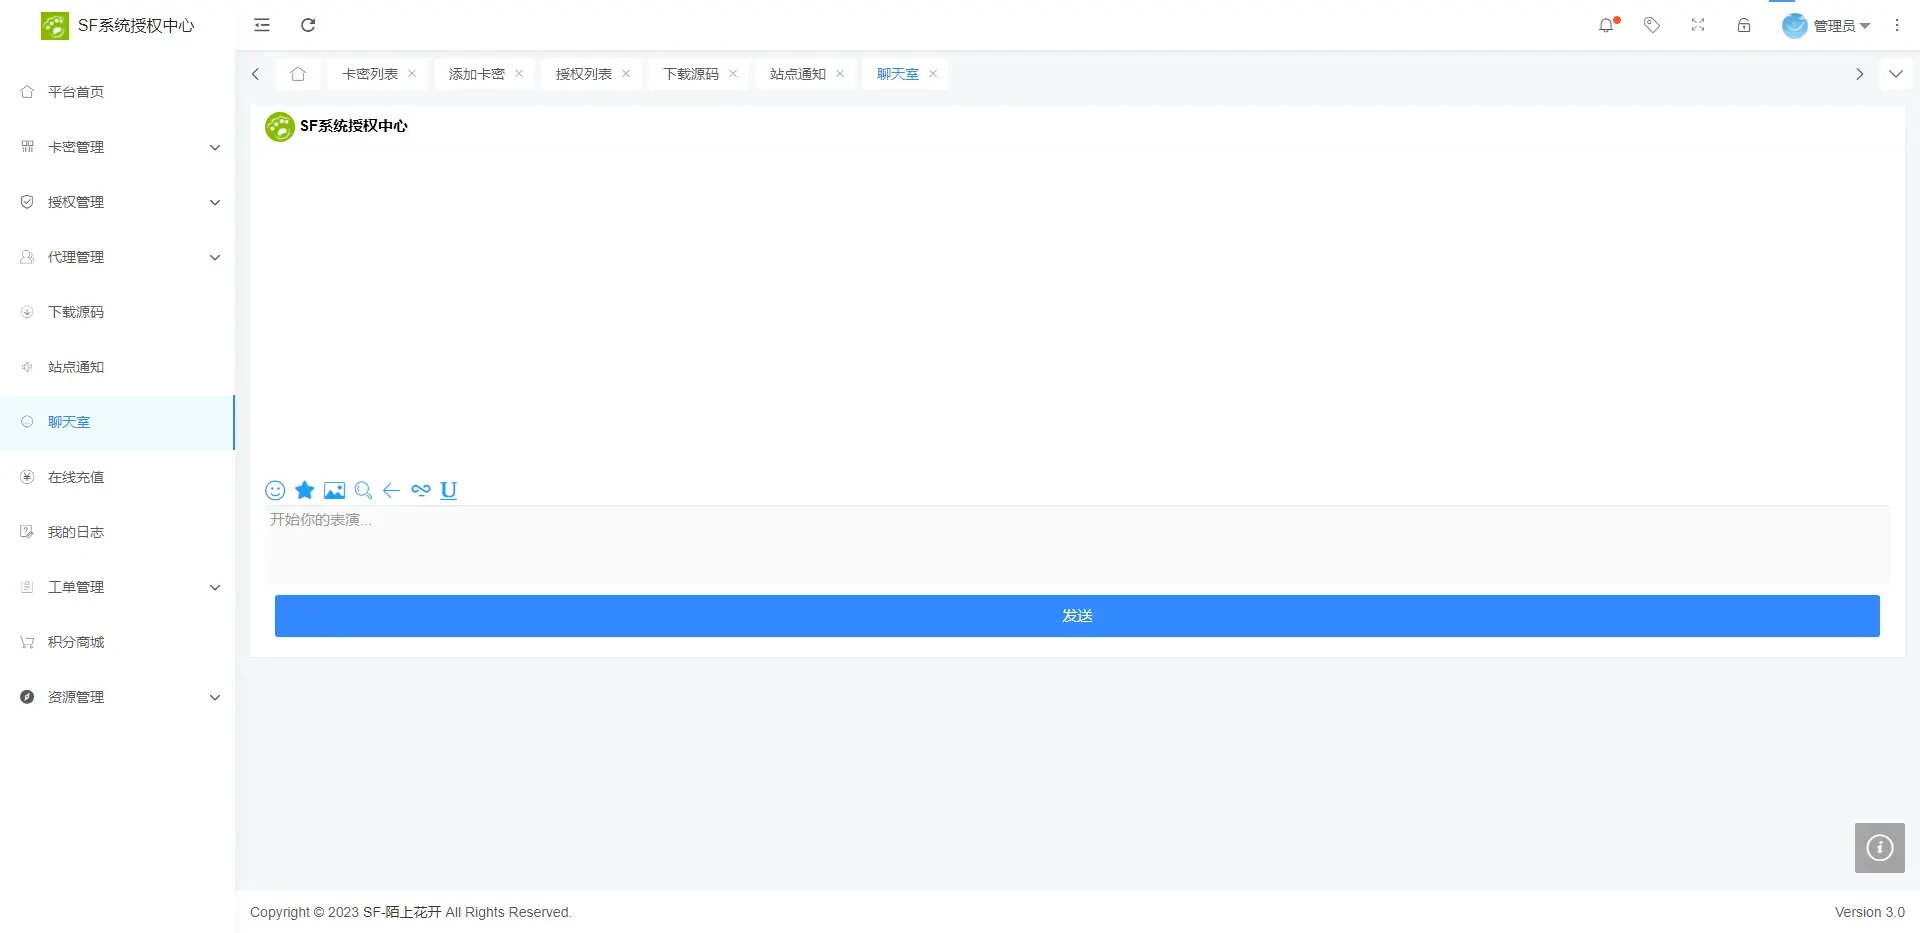Screen dimensions: 1920x933
Task: Click the info button at bottom right
Action: pyautogui.click(x=1879, y=848)
